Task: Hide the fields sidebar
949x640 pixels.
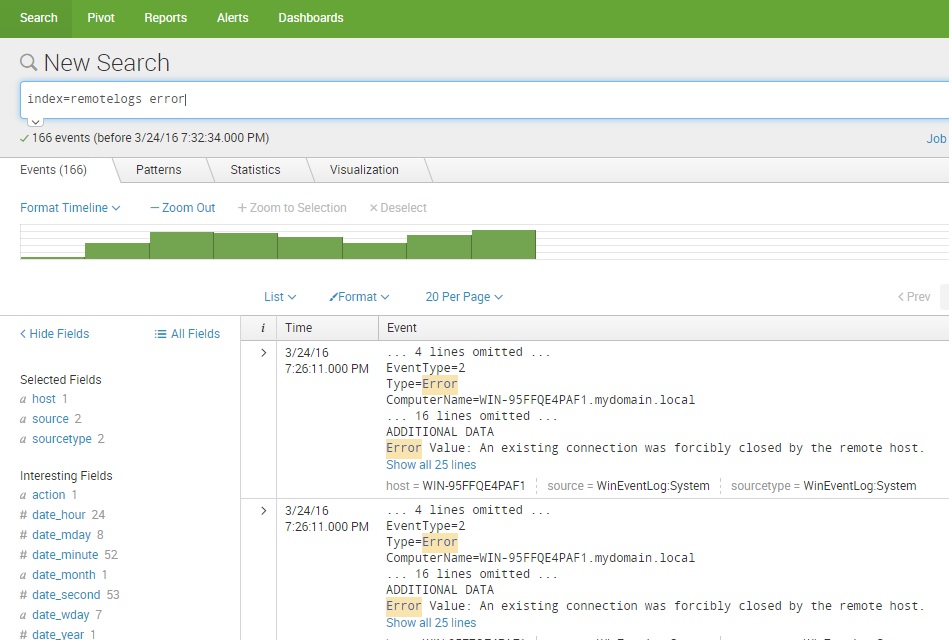Action: [x=55, y=334]
